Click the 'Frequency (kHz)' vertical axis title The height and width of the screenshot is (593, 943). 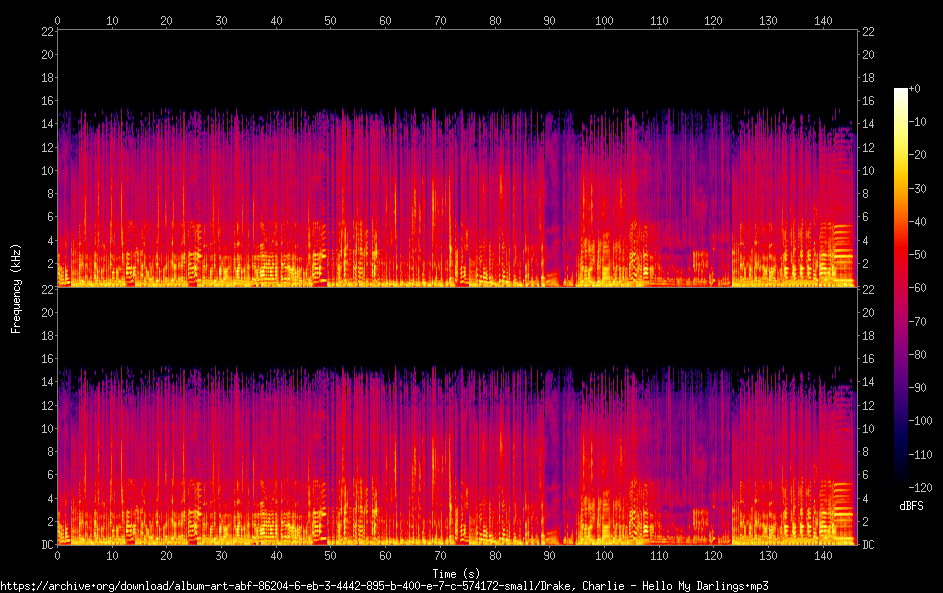[x=16, y=289]
